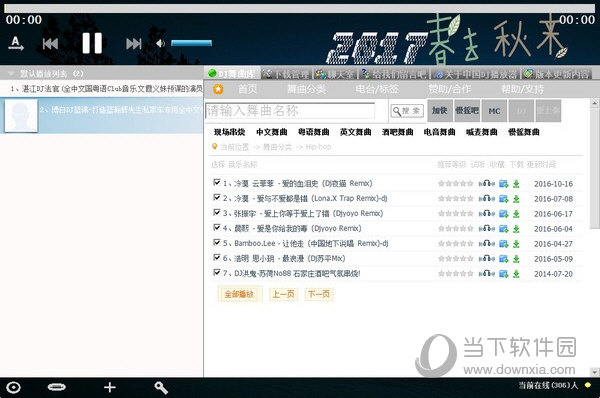Viewport: 600px width, 398px height.
Task: Click the minus remove icon in bottom bar
Action: point(57,387)
